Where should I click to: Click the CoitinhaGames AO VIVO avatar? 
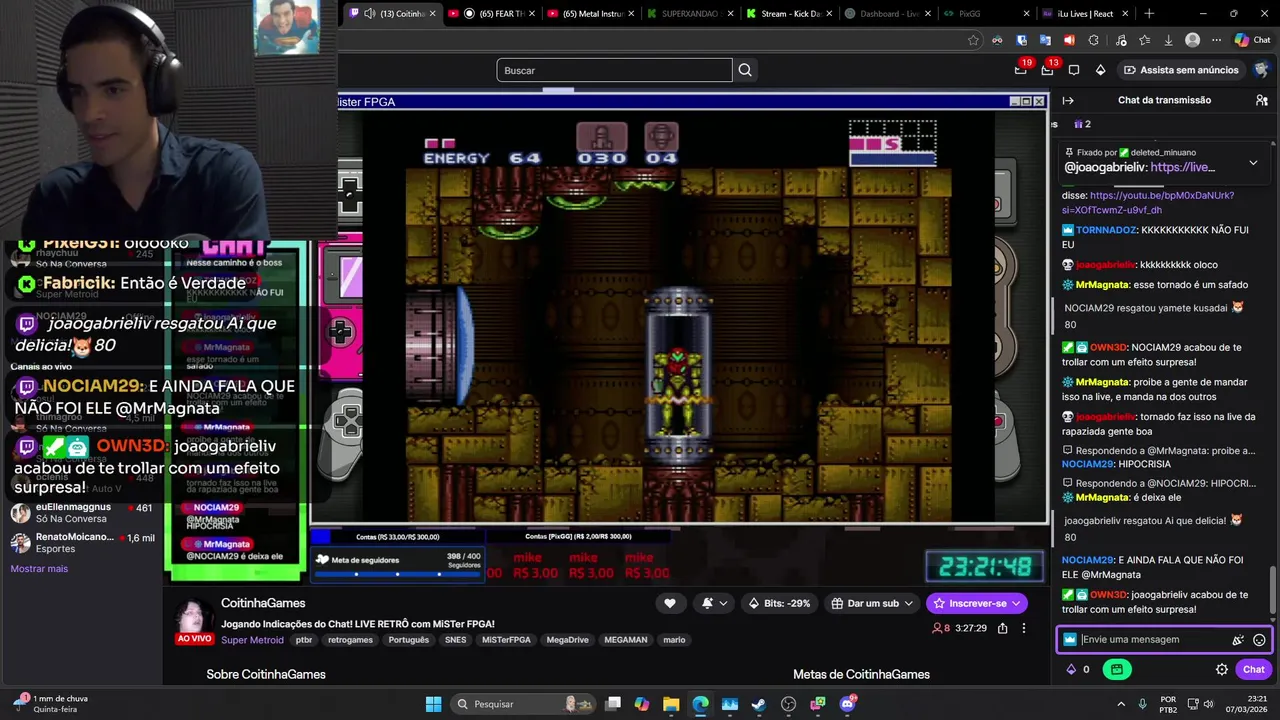(x=194, y=622)
